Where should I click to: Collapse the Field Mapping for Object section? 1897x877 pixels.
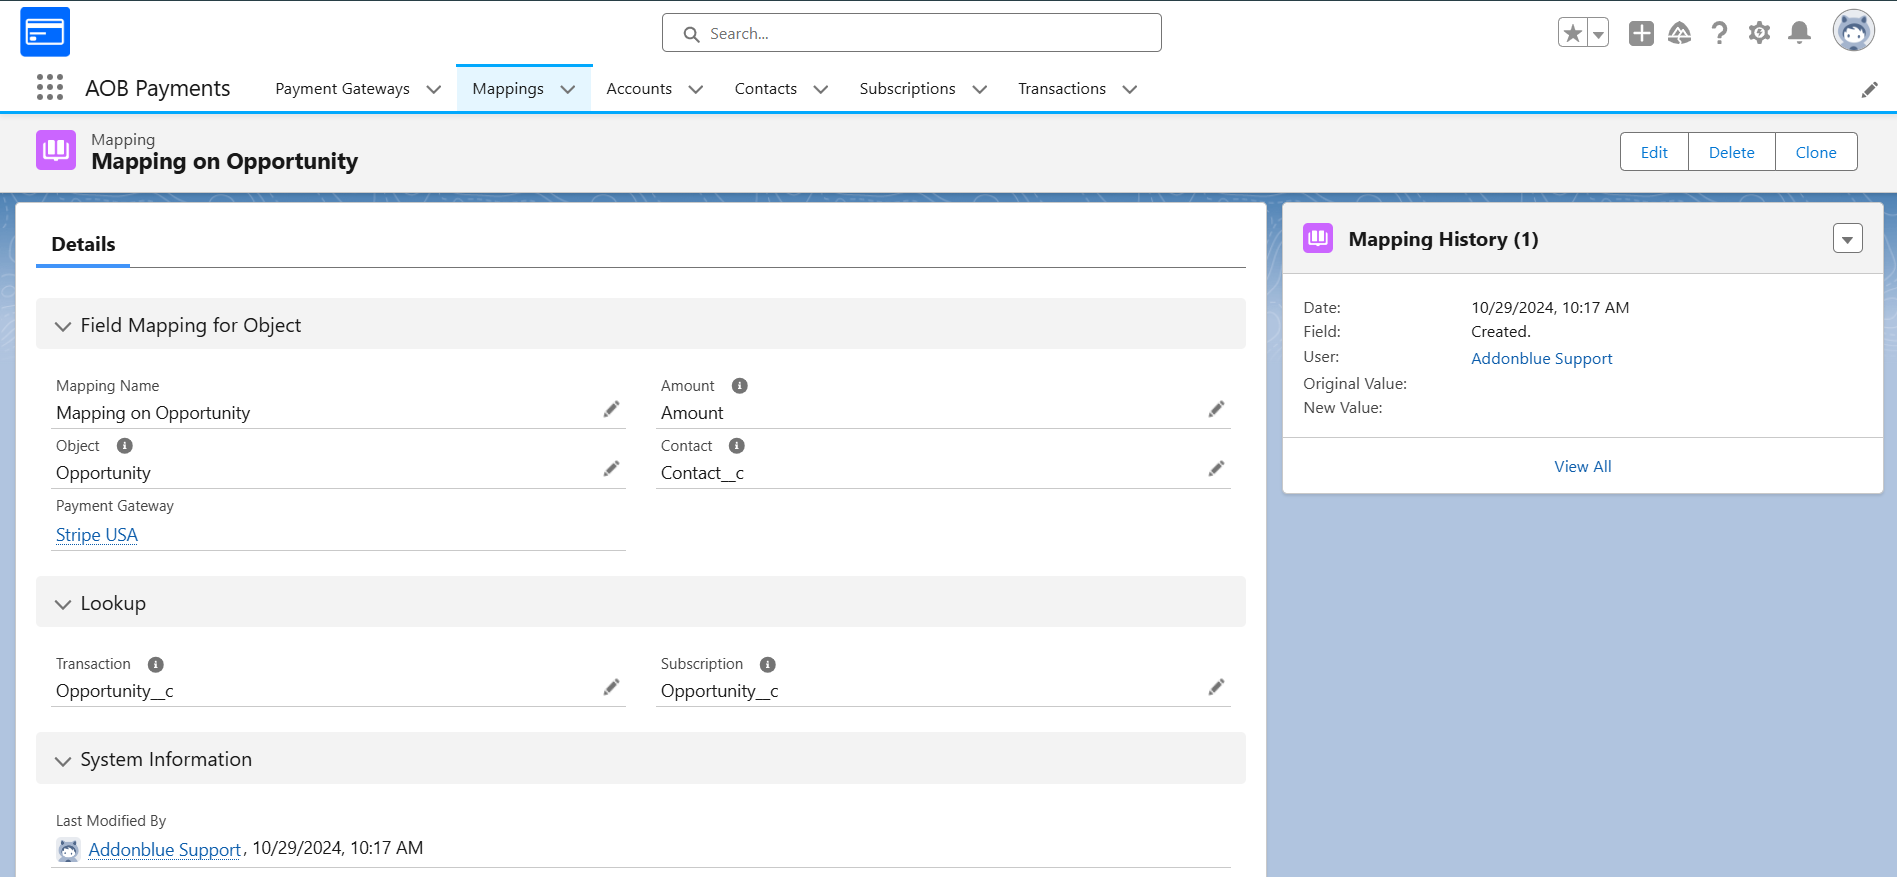63,326
